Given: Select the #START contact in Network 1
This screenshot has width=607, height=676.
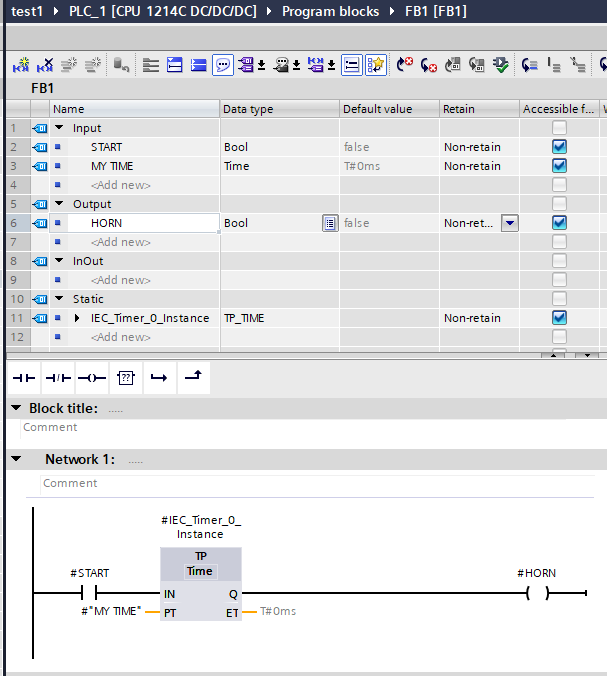Looking at the screenshot, I should coord(89,593).
